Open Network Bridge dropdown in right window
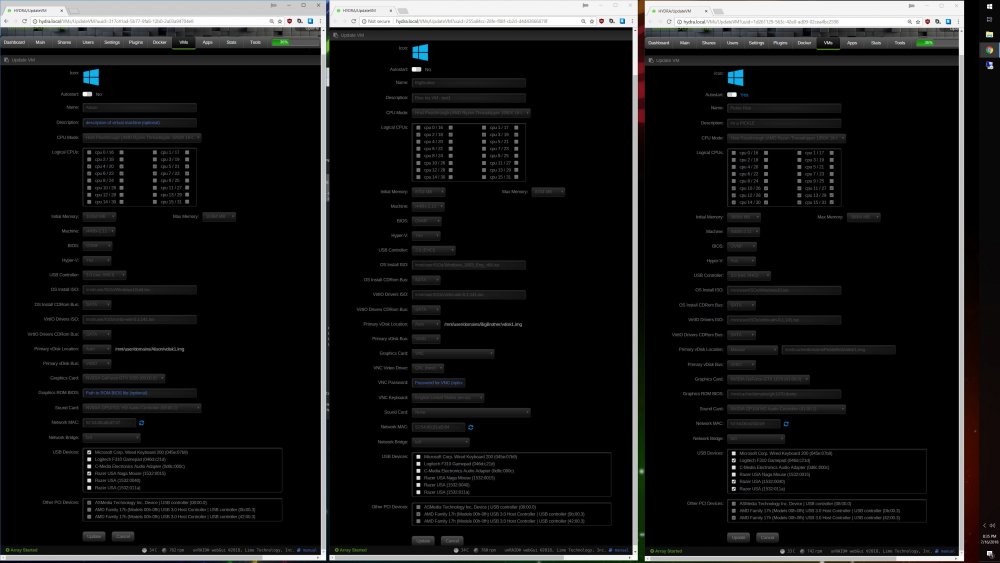Viewport: 1000px width, 563px height. [756, 439]
